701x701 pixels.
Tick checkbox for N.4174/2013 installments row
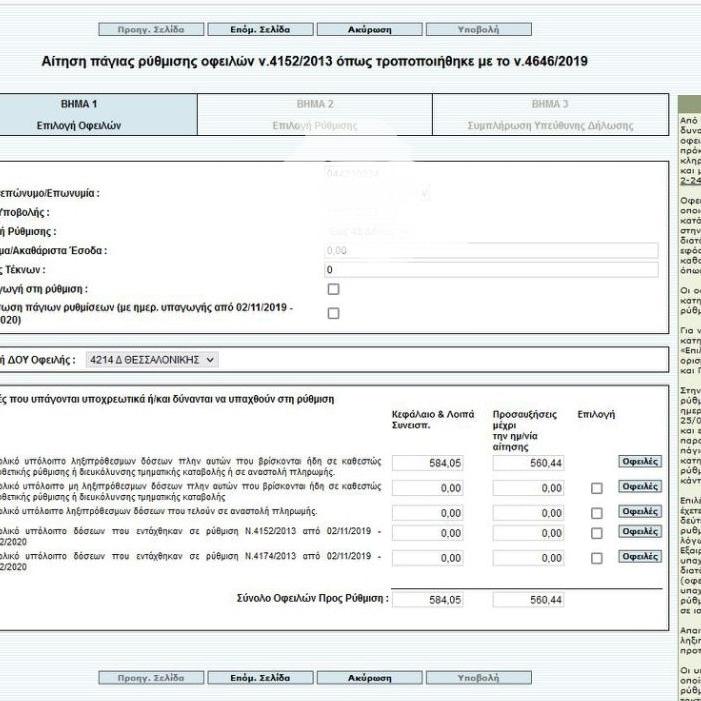click(596, 558)
